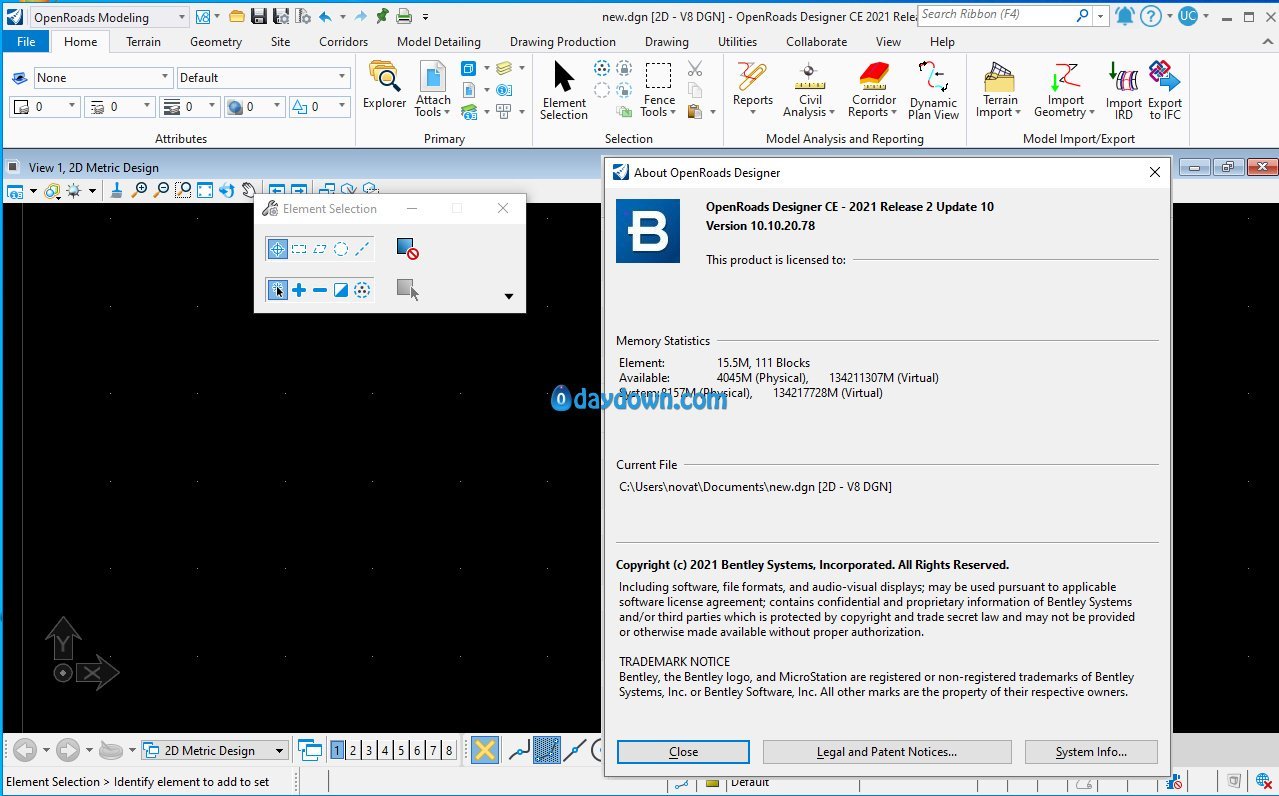Select Circle method in Element Selection window

click(x=341, y=249)
